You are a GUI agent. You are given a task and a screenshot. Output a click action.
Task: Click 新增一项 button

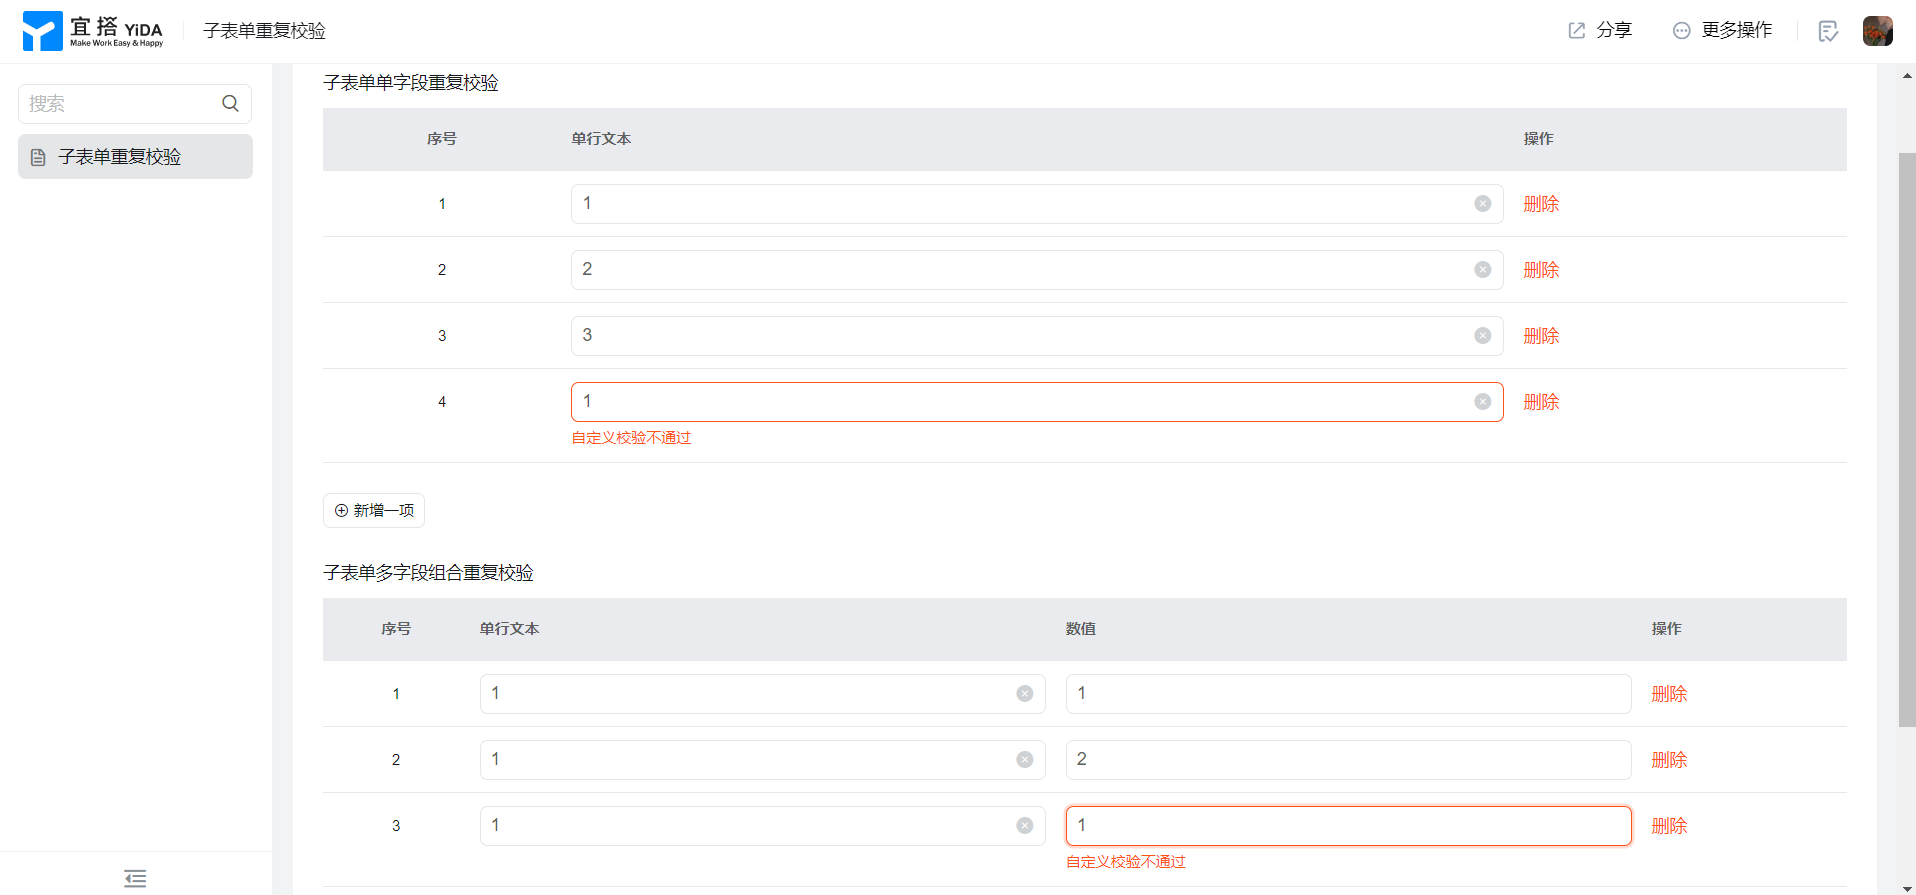(374, 510)
